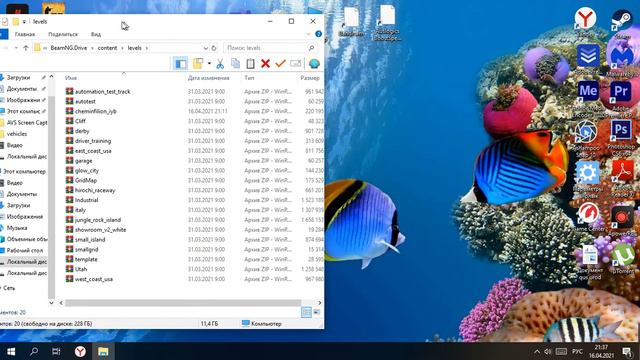
Task: Click the orange checkmark properties icon
Action: (280, 64)
